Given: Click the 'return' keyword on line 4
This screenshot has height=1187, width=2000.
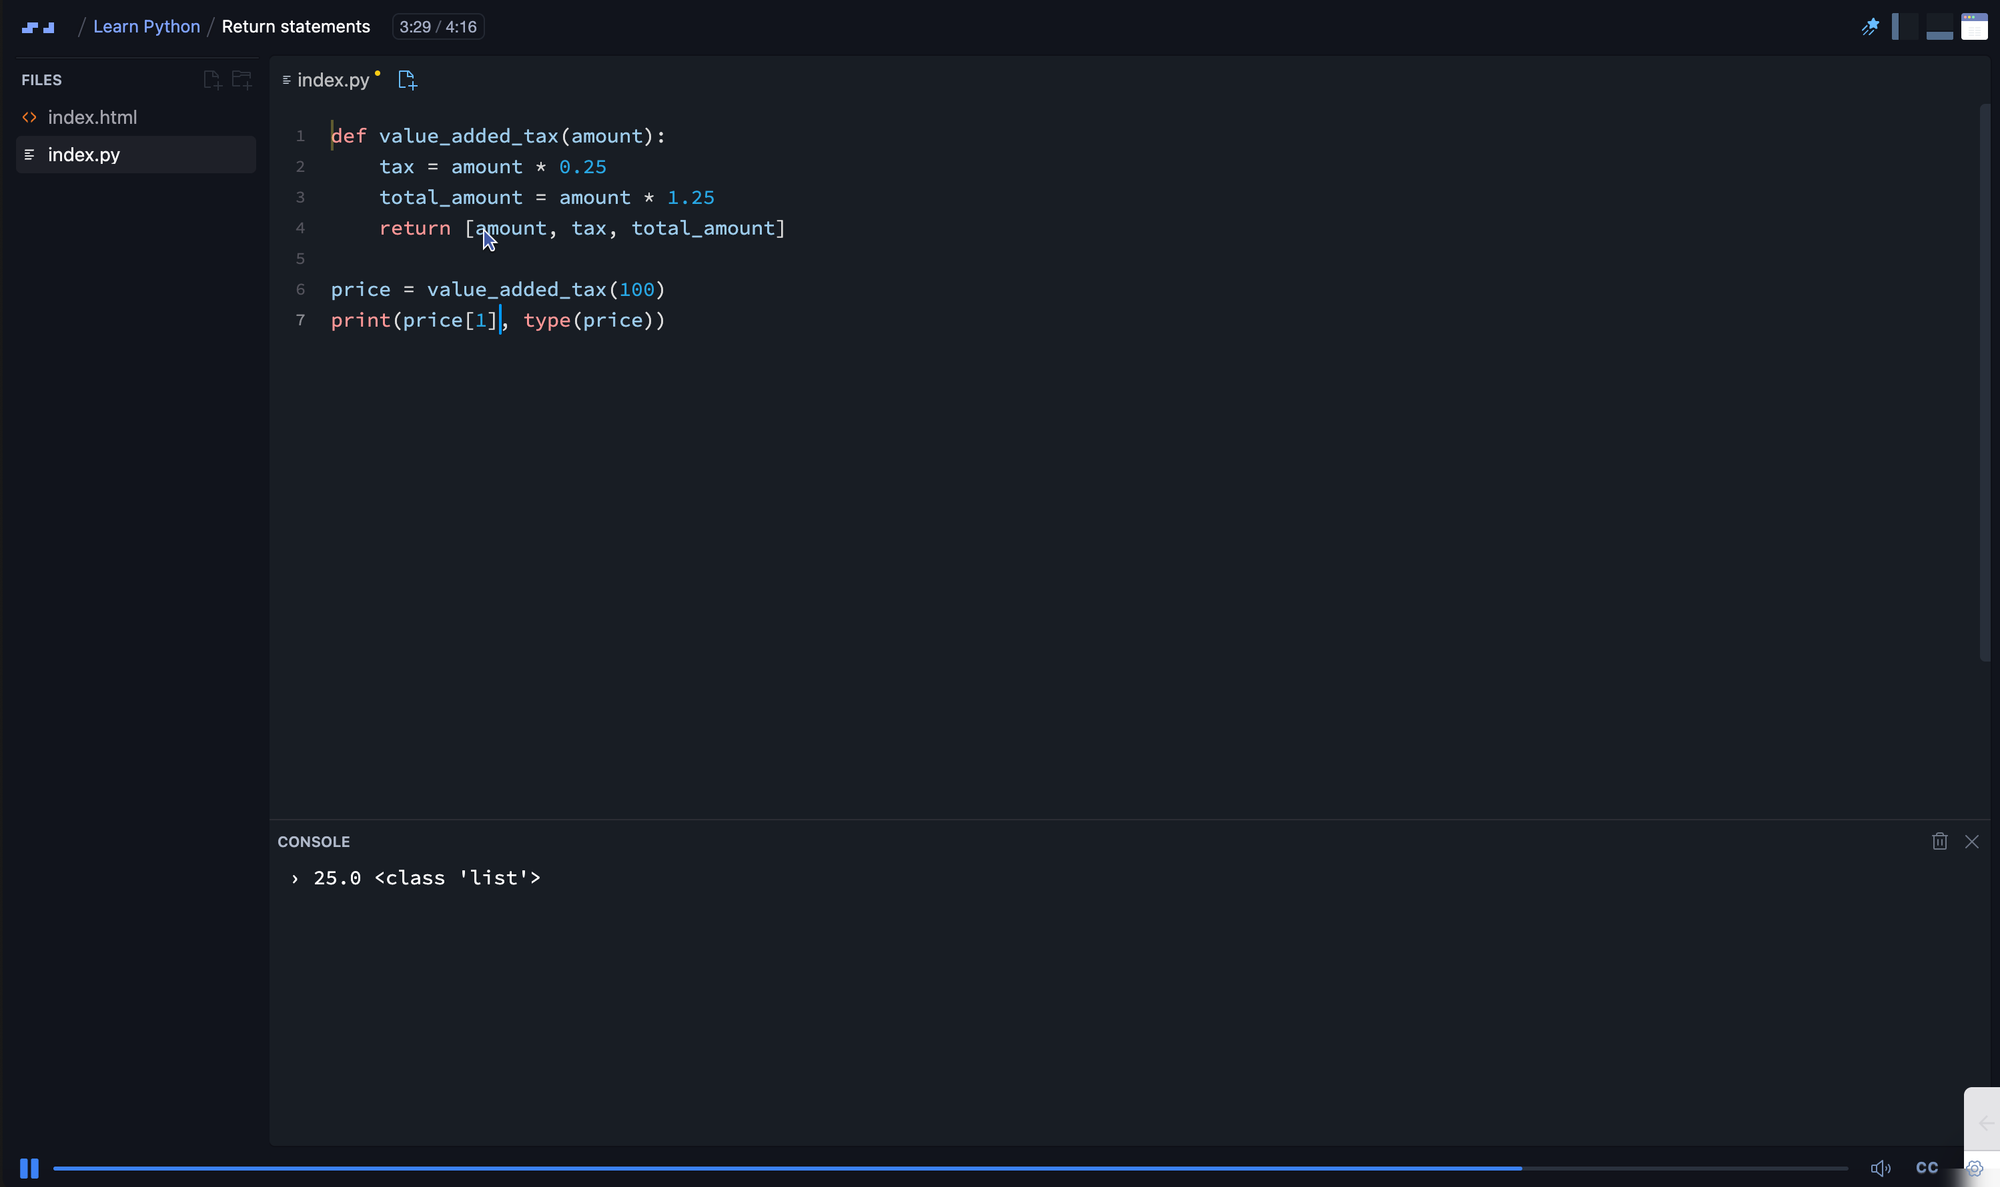Looking at the screenshot, I should [x=415, y=229].
